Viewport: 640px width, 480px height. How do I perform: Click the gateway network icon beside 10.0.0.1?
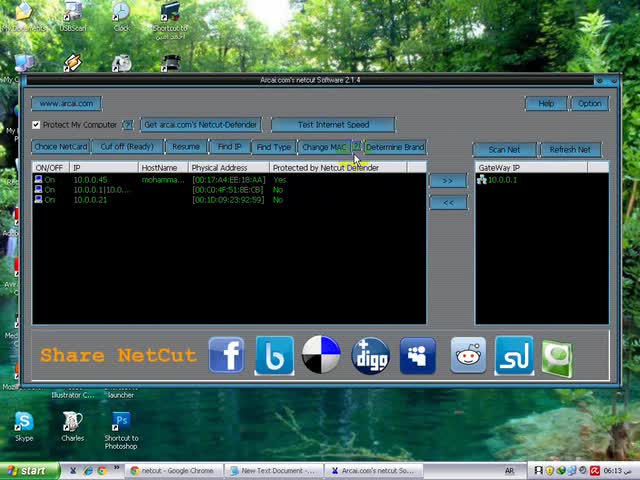[482, 180]
